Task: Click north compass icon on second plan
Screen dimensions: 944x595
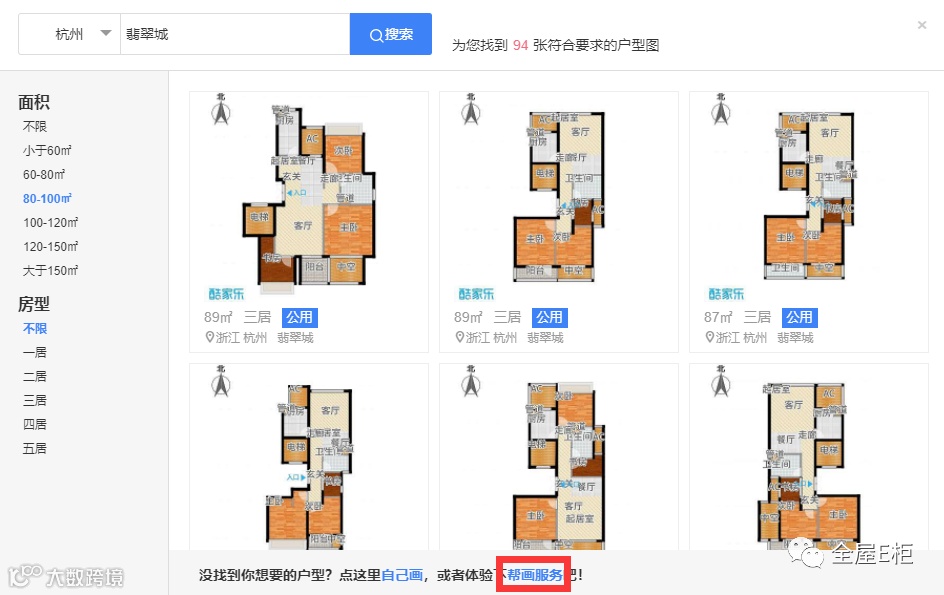Action: 471,110
